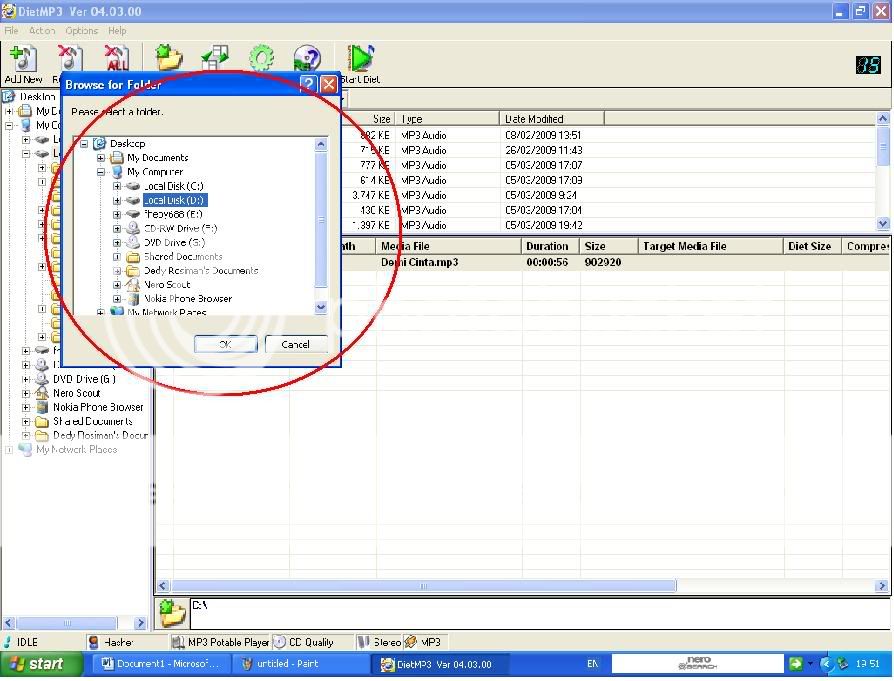The height and width of the screenshot is (681, 894).
Task: Click the Browse for Folder help button
Action: [x=308, y=85]
